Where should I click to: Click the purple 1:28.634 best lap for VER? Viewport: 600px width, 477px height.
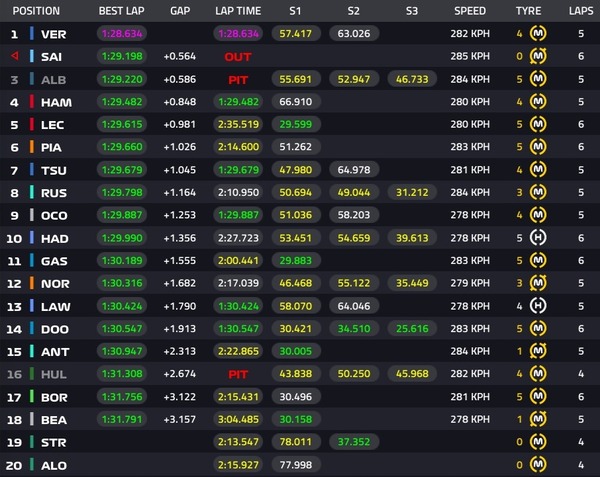tap(122, 34)
